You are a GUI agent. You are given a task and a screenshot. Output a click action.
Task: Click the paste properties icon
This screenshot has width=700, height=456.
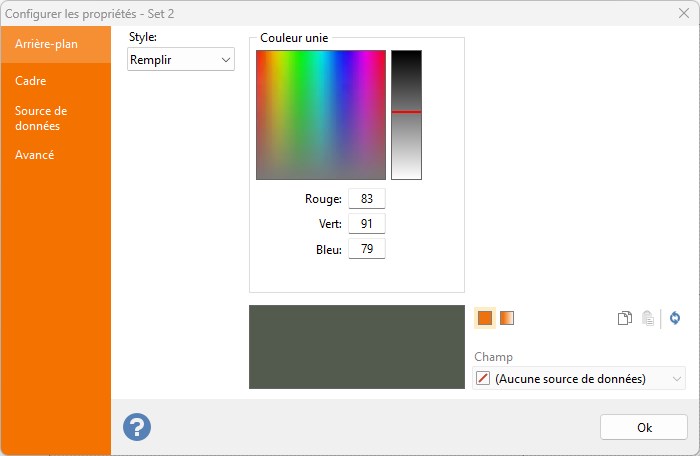pyautogui.click(x=648, y=318)
